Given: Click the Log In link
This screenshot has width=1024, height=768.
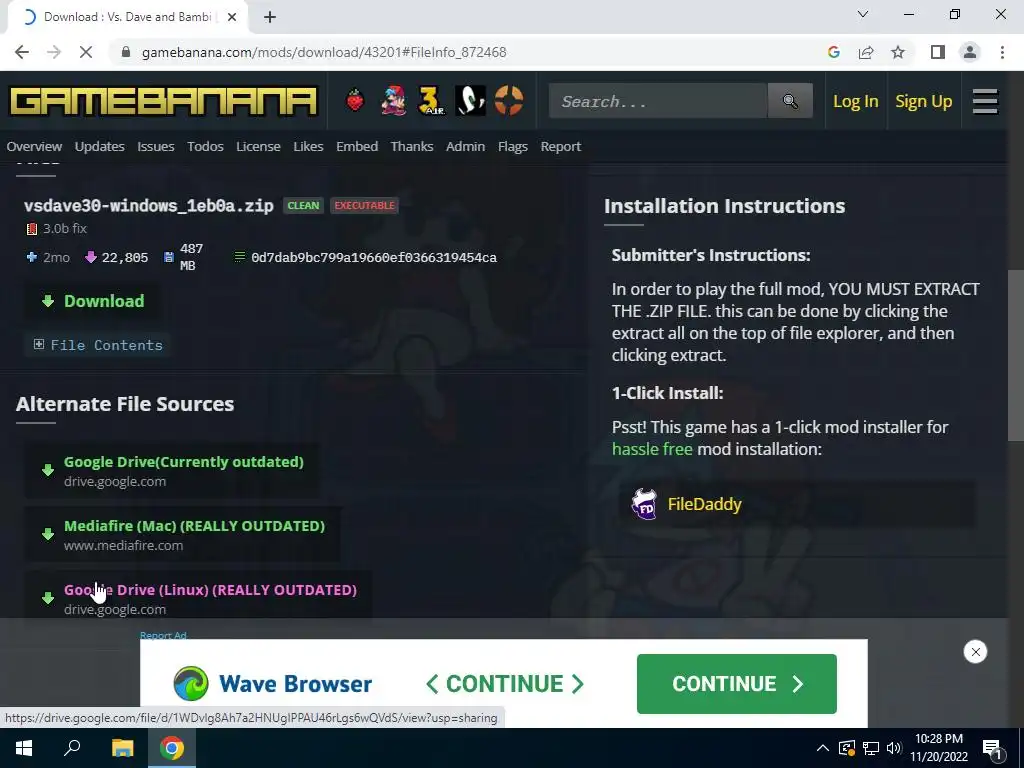Looking at the screenshot, I should [x=856, y=101].
